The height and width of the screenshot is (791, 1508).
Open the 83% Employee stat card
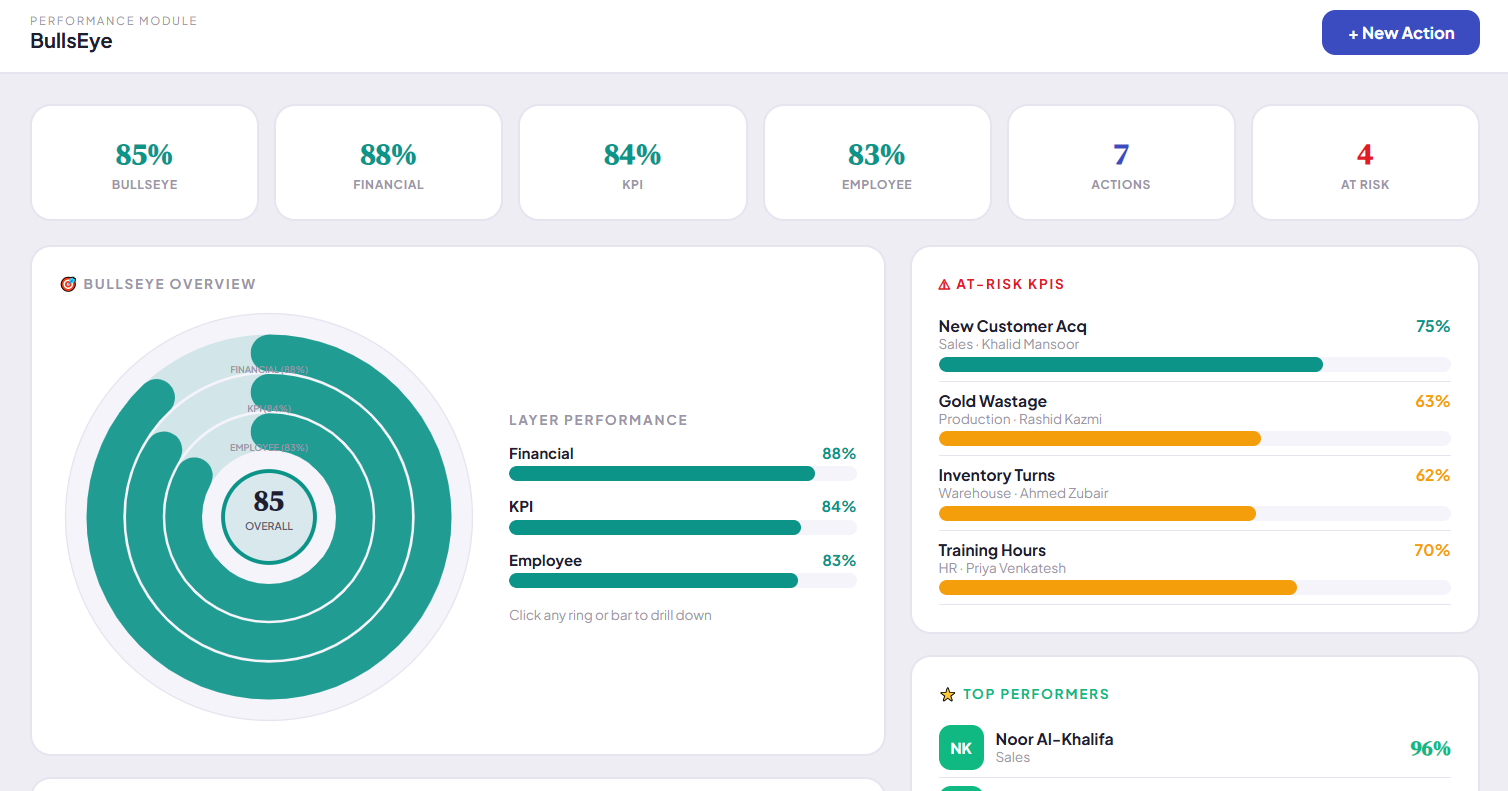tap(877, 163)
